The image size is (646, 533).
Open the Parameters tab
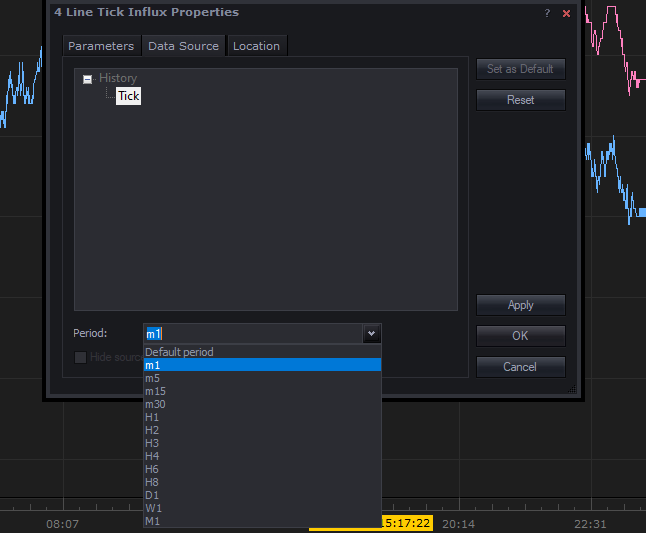(x=101, y=46)
